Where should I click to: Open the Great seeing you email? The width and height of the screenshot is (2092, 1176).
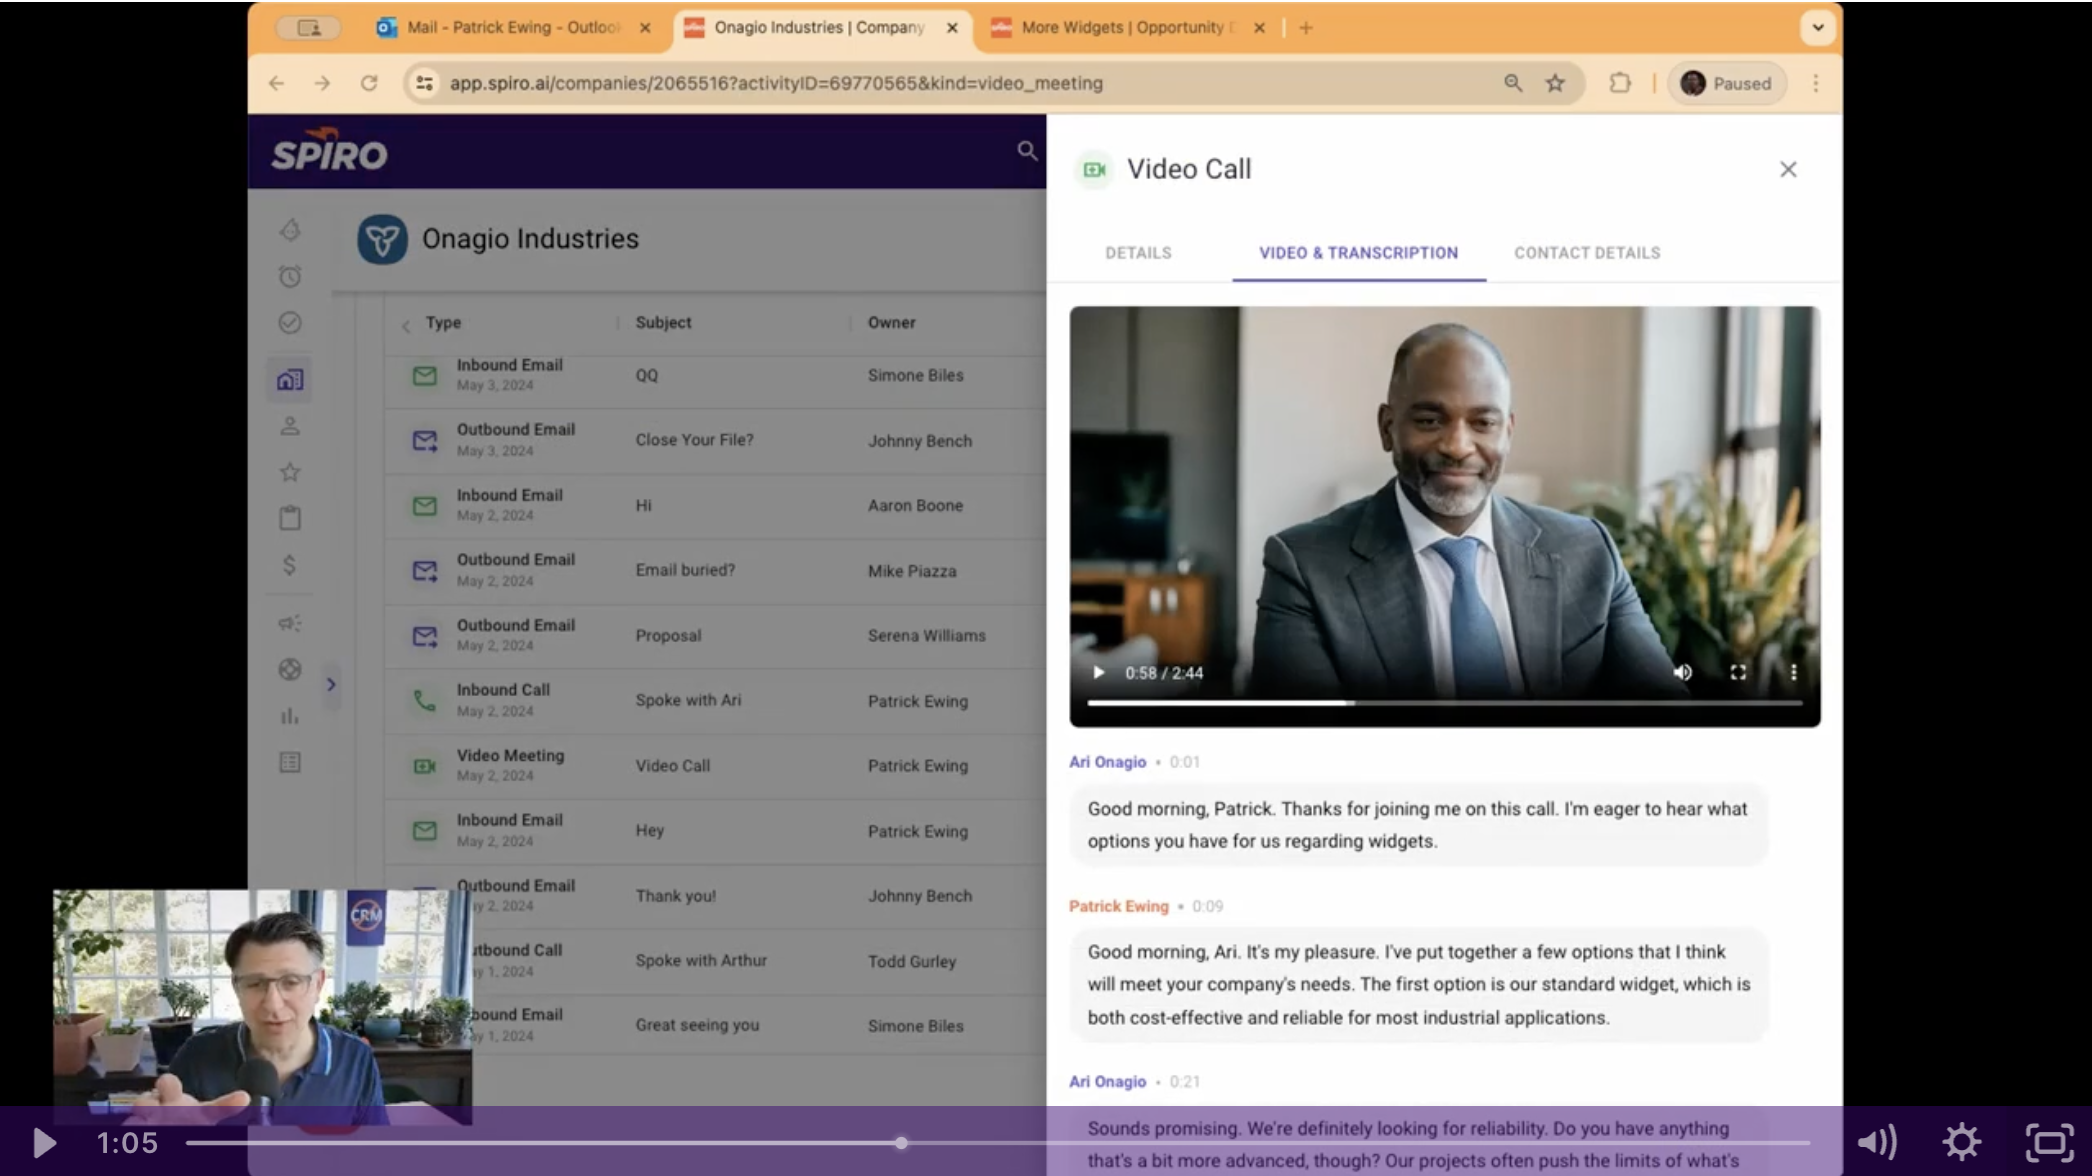(715, 1025)
